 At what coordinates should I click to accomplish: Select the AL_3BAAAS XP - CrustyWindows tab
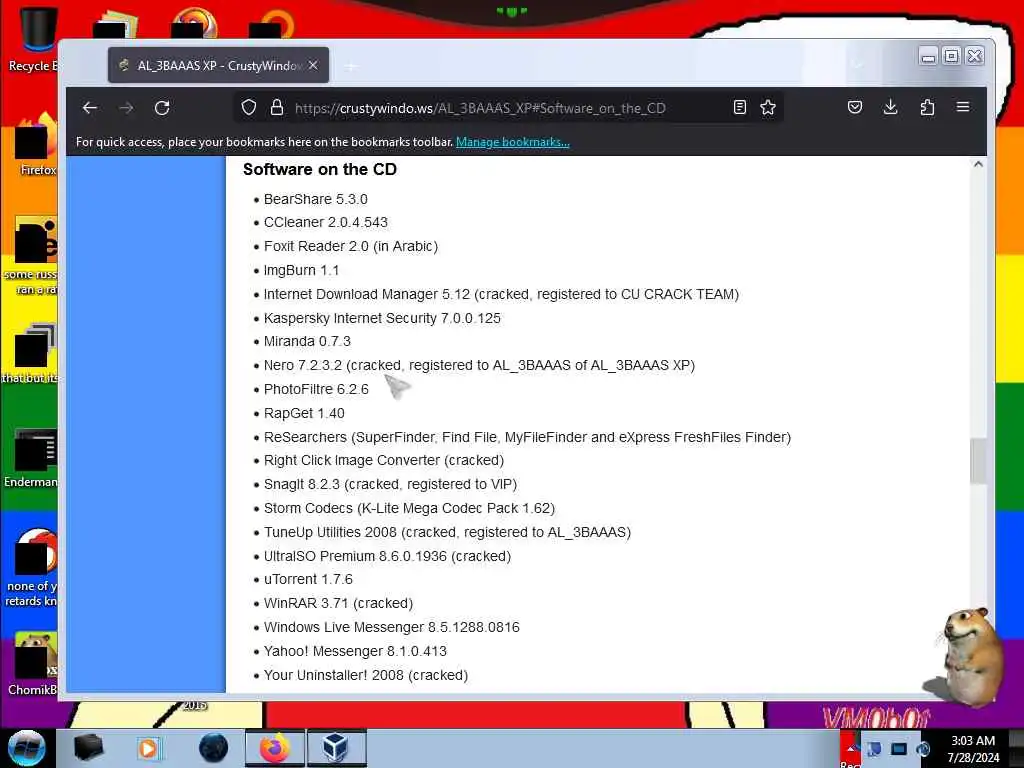coord(218,65)
